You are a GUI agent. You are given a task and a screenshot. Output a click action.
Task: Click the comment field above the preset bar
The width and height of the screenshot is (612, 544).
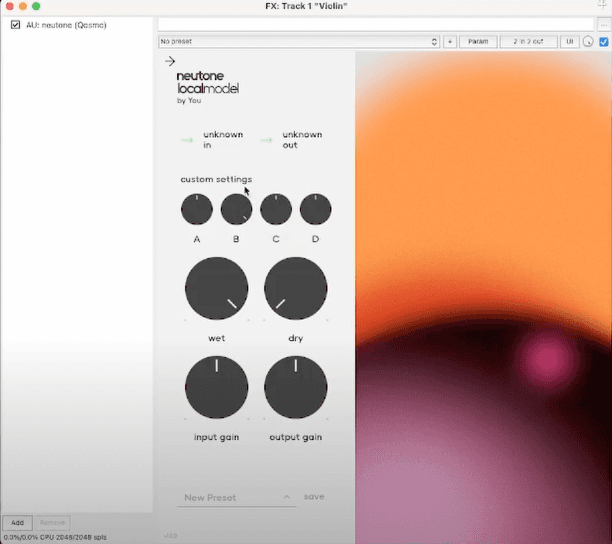pyautogui.click(x=375, y=24)
